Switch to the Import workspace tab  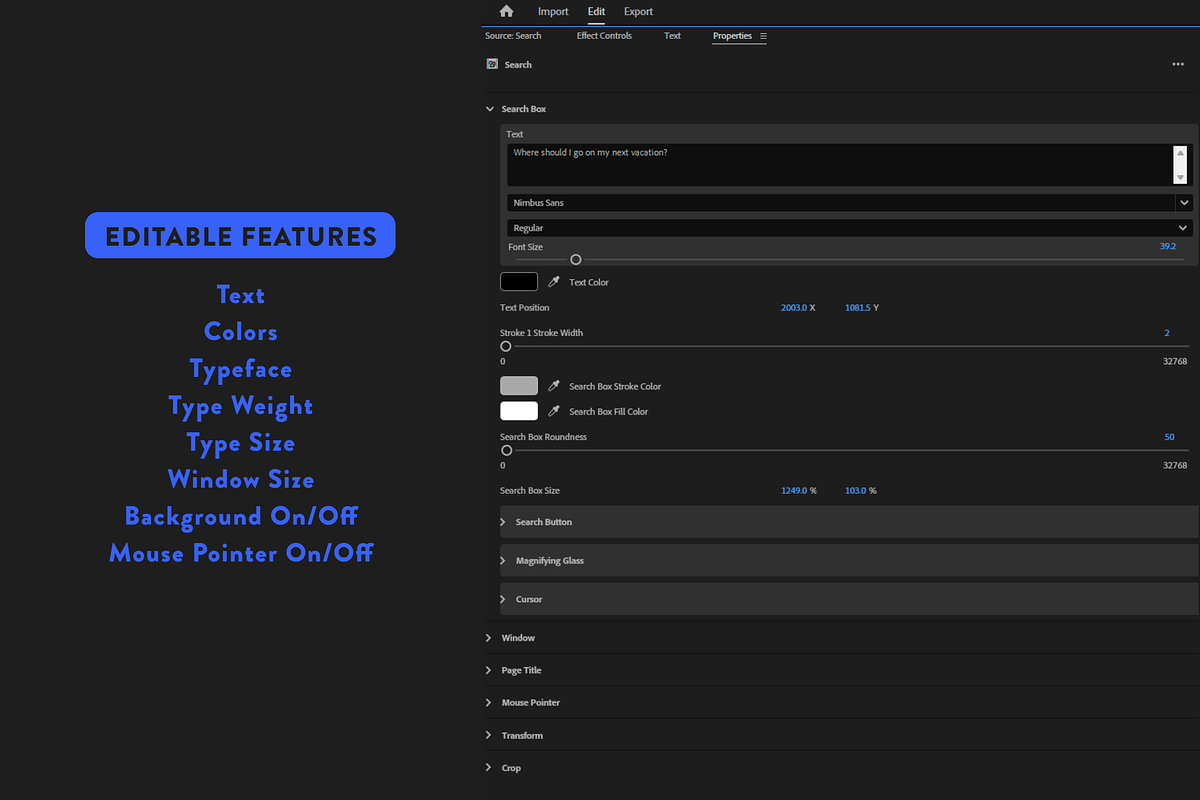(x=553, y=12)
